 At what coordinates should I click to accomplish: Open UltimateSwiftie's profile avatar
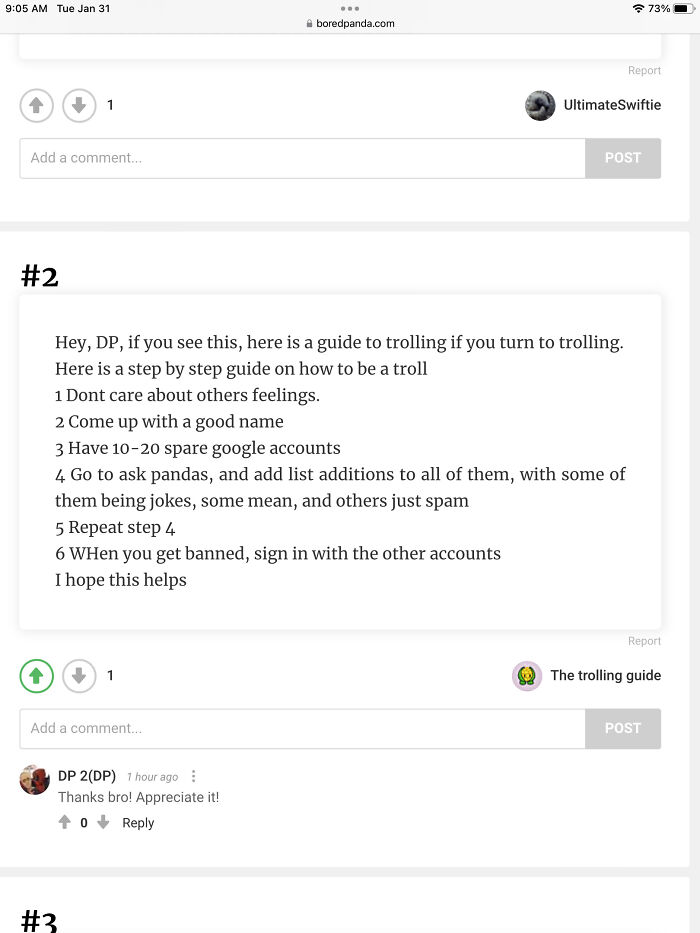540,105
